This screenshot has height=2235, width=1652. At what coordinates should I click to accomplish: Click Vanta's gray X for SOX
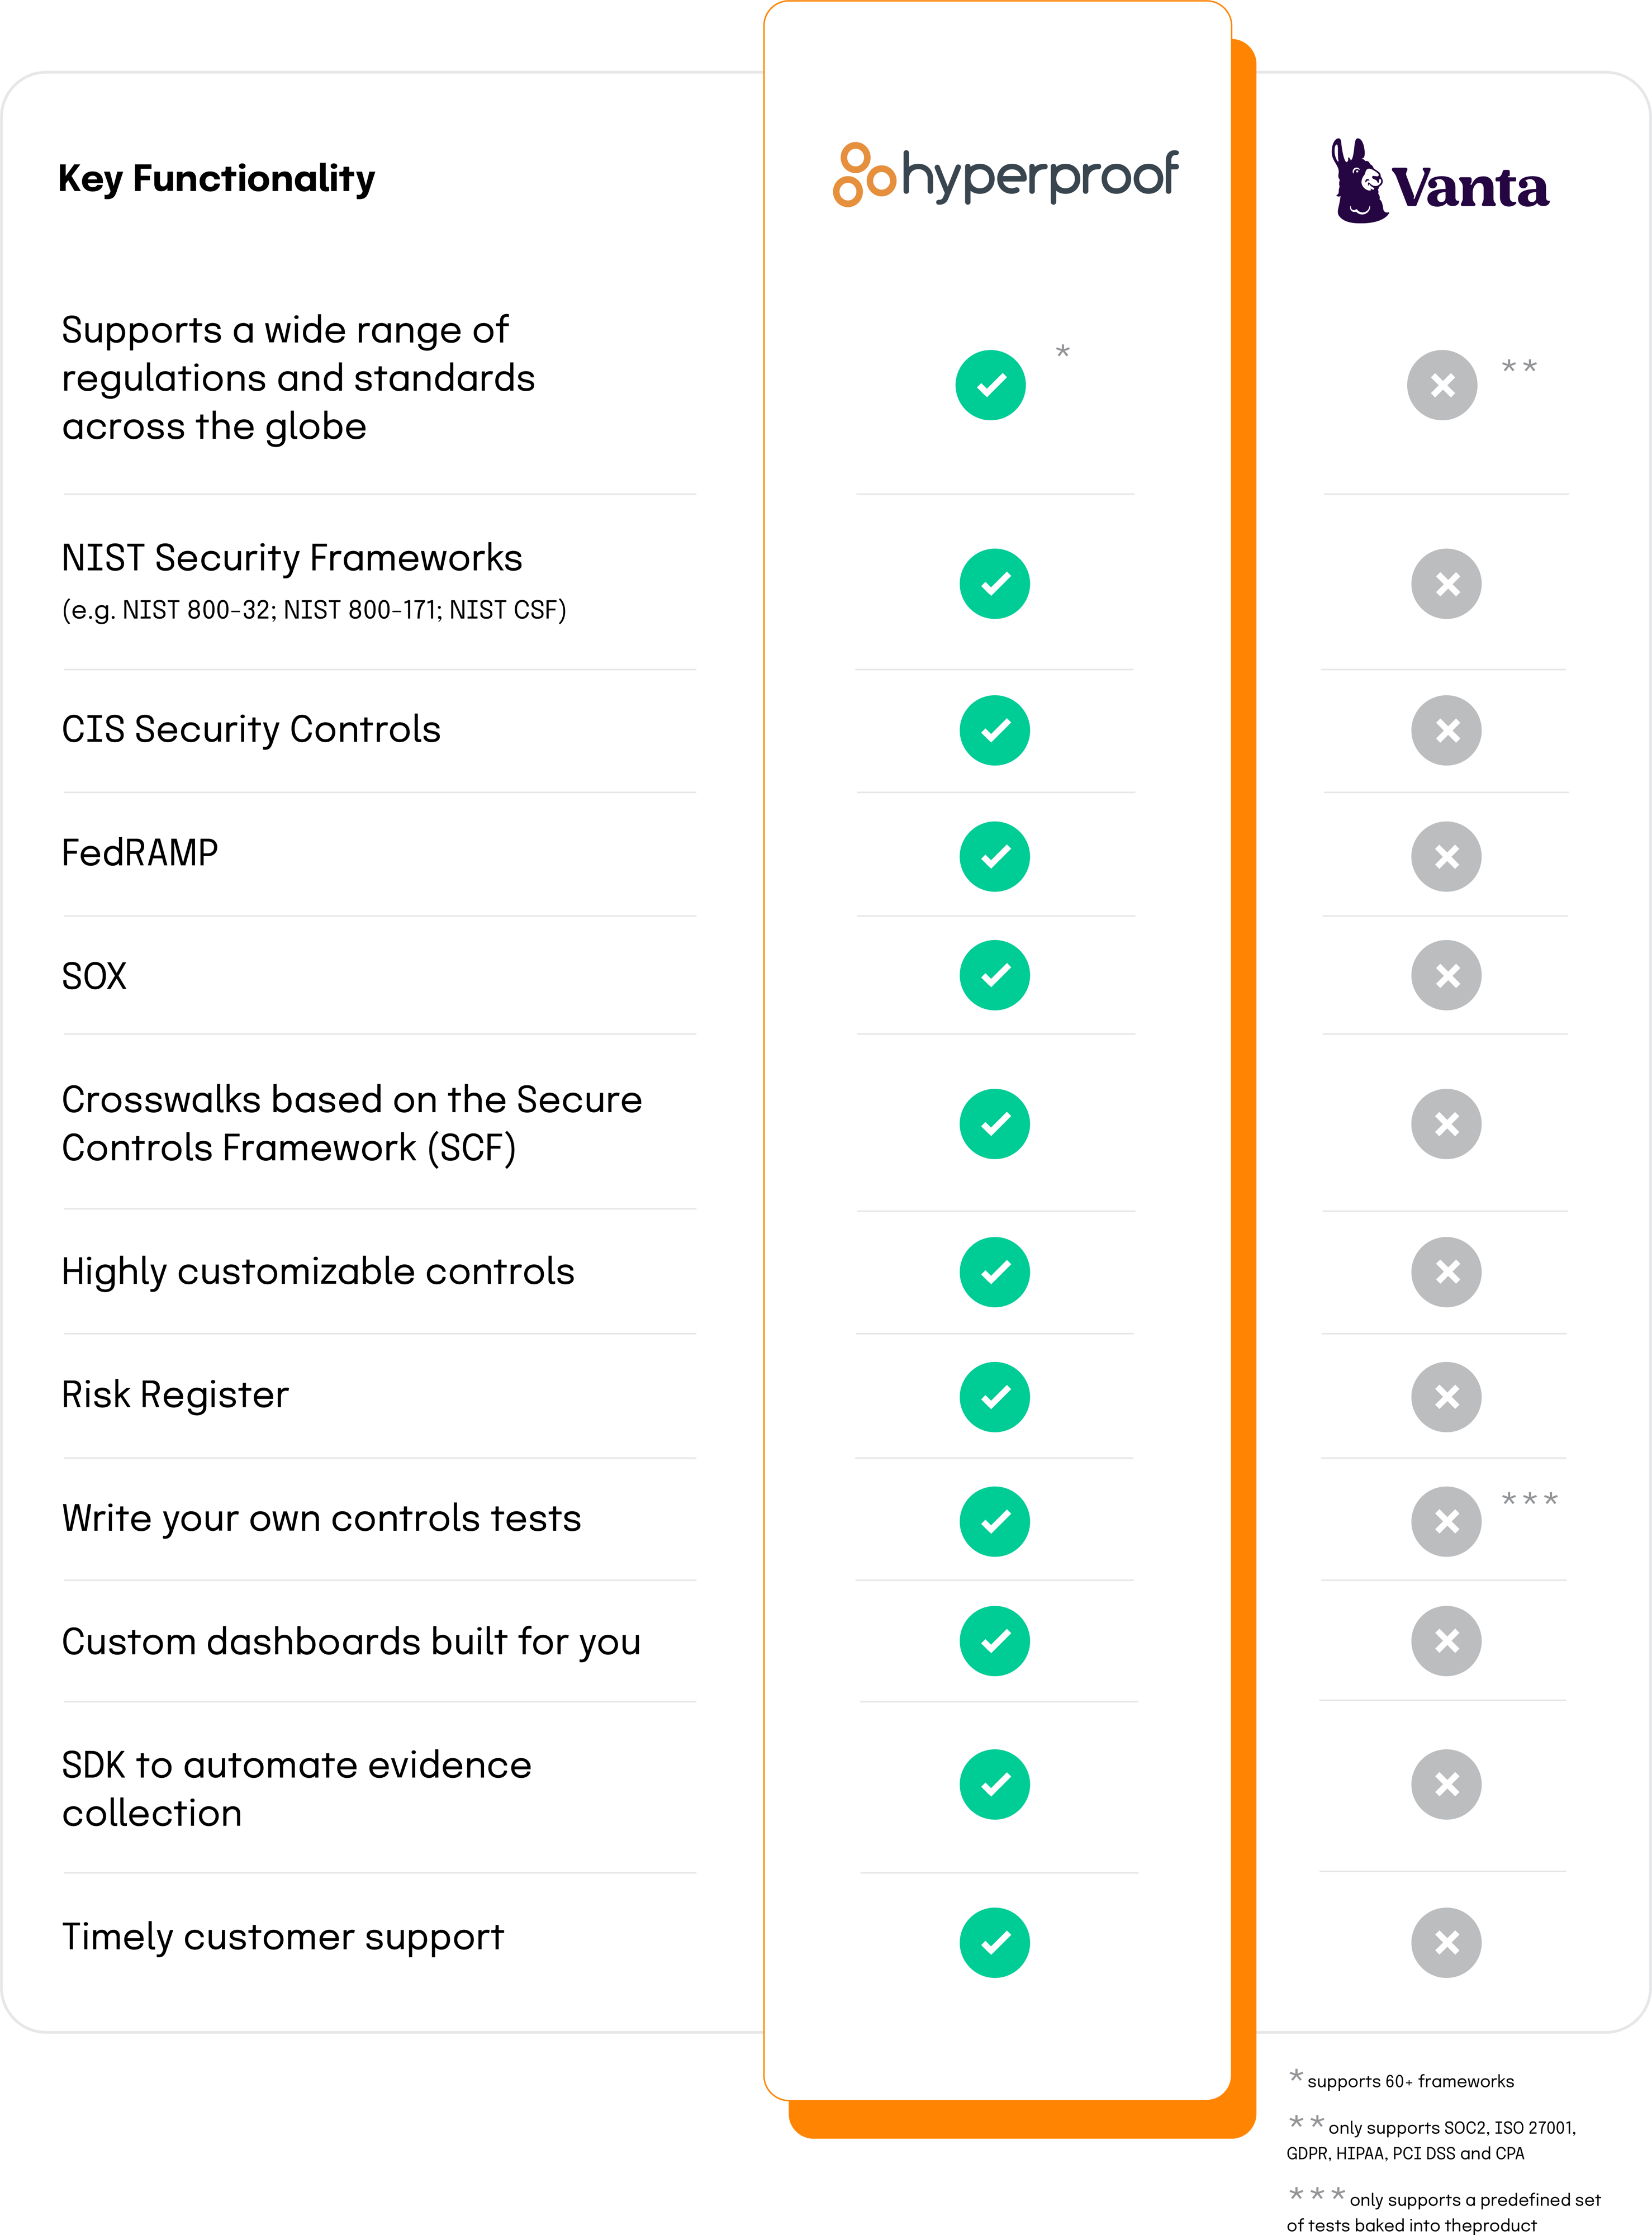coord(1446,975)
